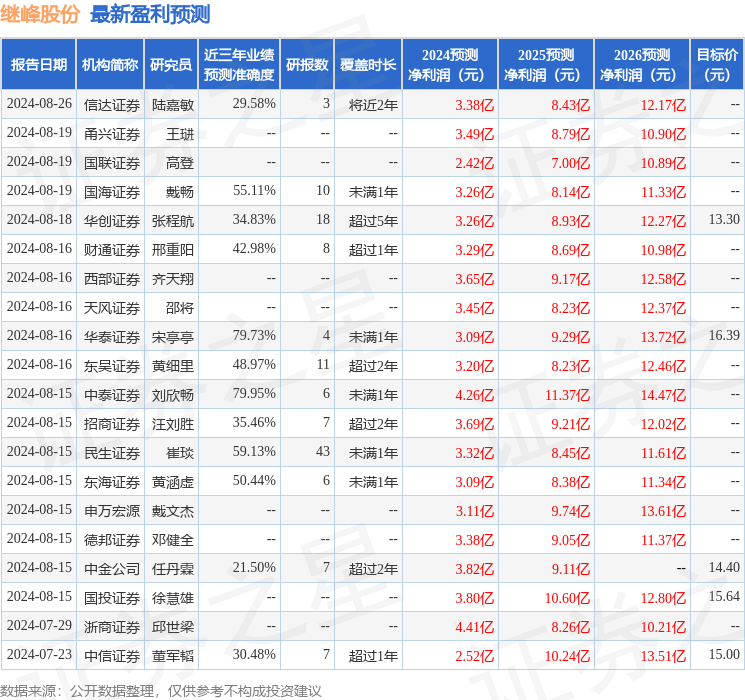Click researcher name 宋亭亭
Screen dimensions: 745x700
[x=173, y=337]
